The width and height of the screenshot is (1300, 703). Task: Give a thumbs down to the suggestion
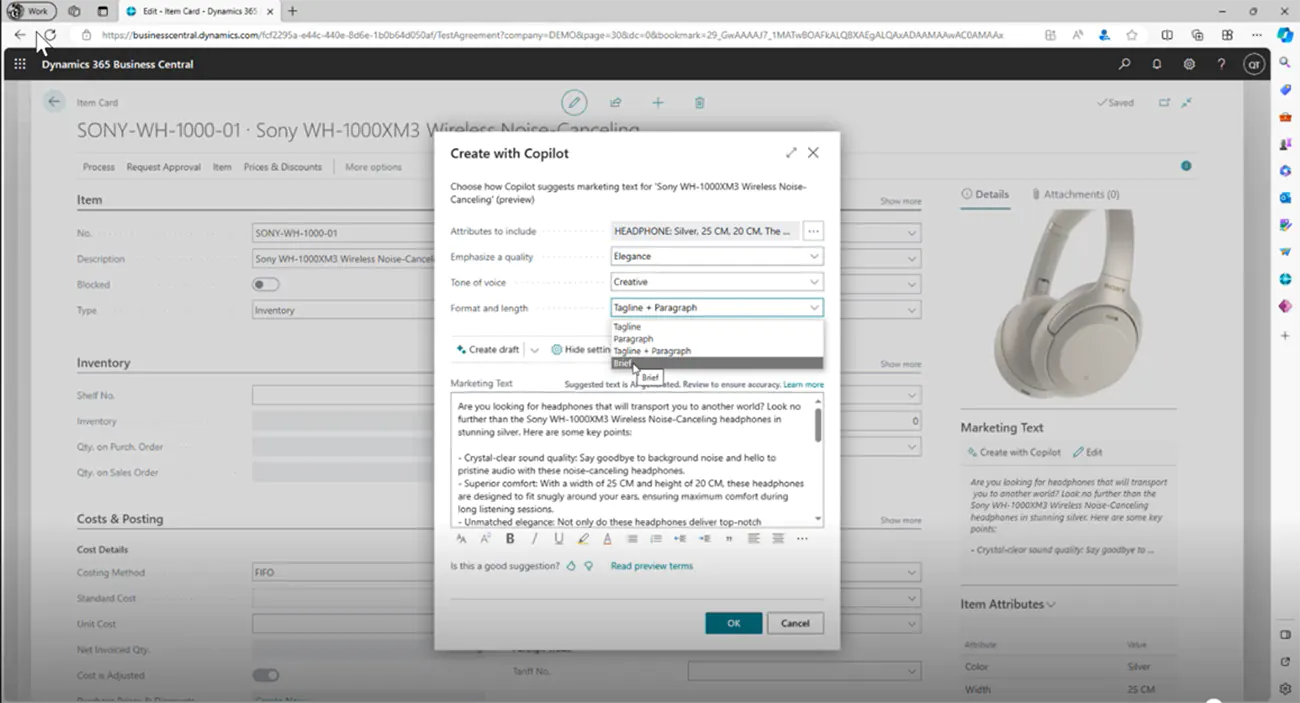pyautogui.click(x=589, y=566)
